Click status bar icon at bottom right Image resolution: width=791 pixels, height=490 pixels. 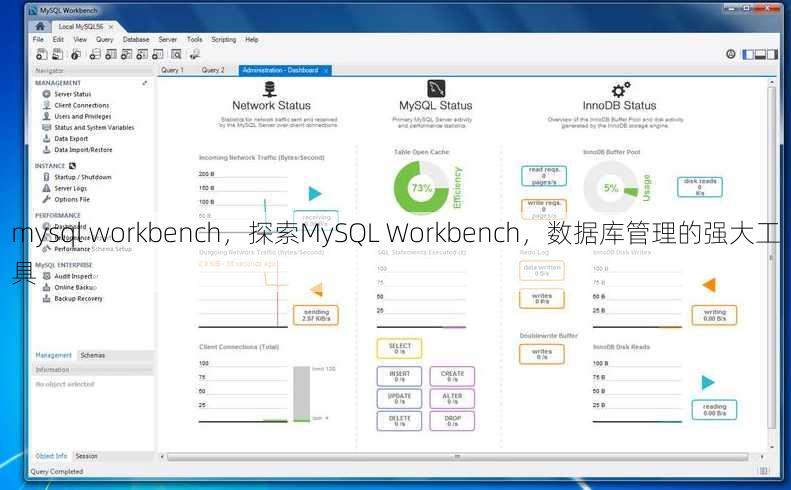[764, 471]
